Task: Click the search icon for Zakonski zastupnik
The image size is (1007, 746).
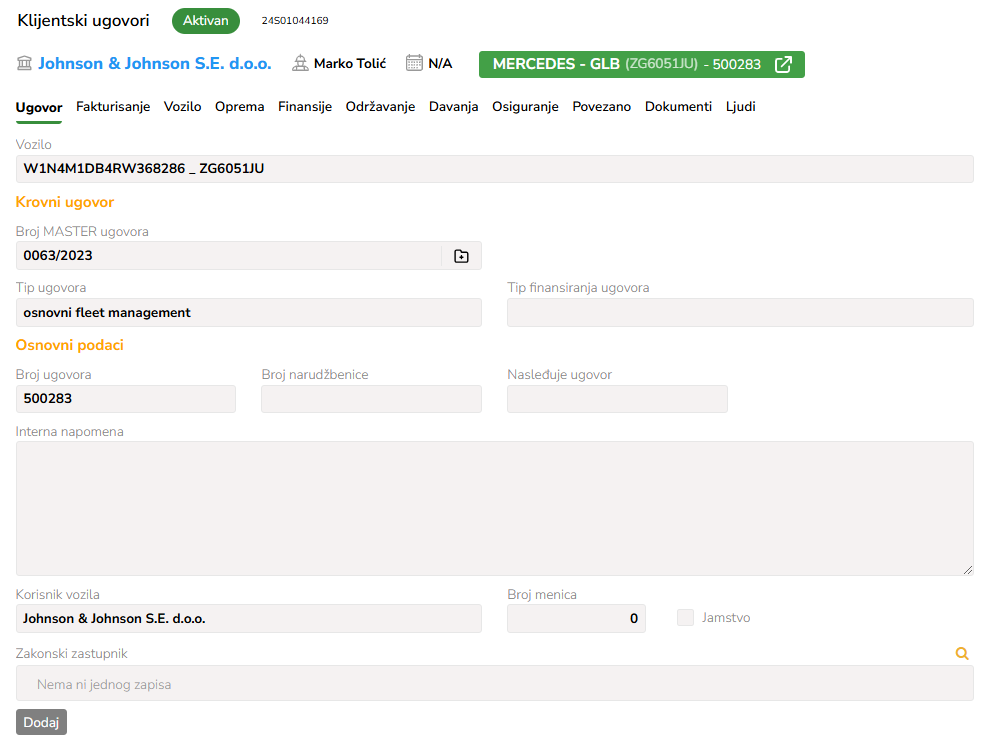Action: [x=961, y=654]
